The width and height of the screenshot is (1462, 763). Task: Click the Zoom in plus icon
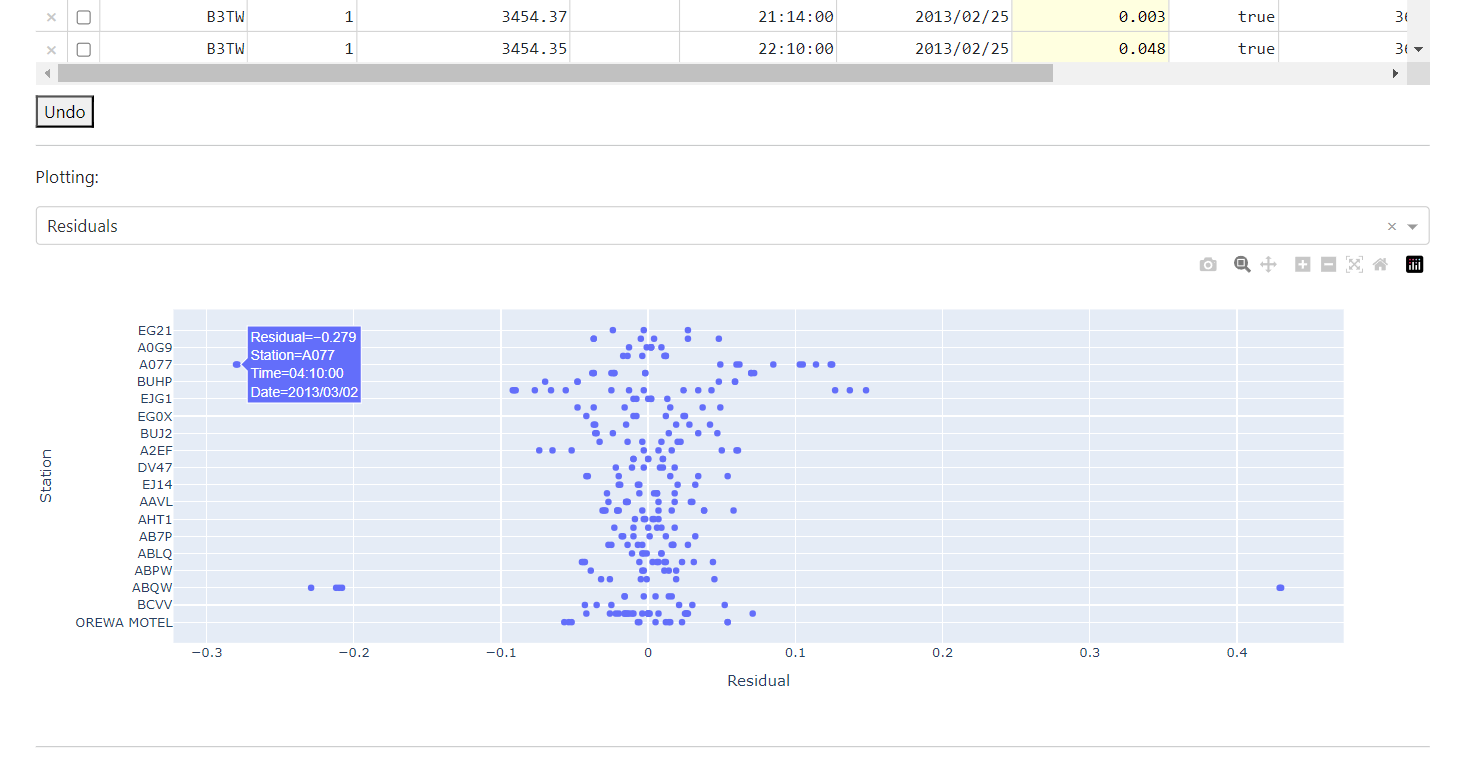[x=1302, y=265]
